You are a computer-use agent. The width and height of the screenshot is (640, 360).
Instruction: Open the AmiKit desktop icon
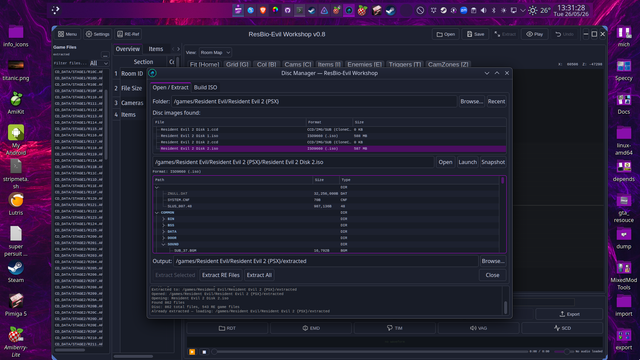click(x=16, y=103)
